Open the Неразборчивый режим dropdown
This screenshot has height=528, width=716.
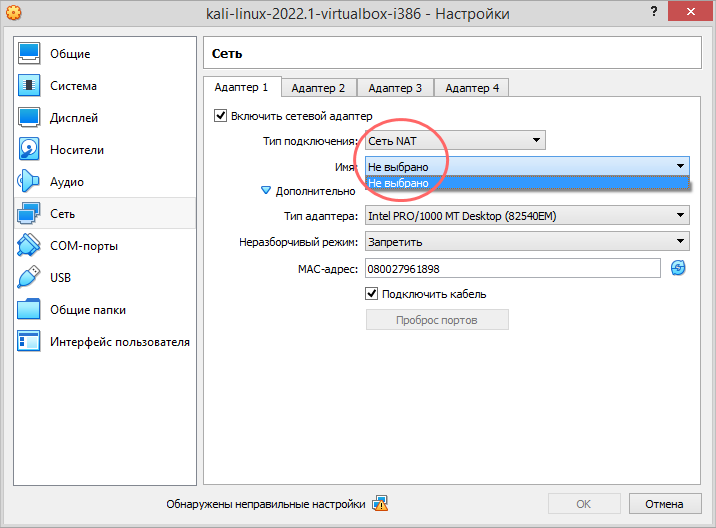[527, 242]
